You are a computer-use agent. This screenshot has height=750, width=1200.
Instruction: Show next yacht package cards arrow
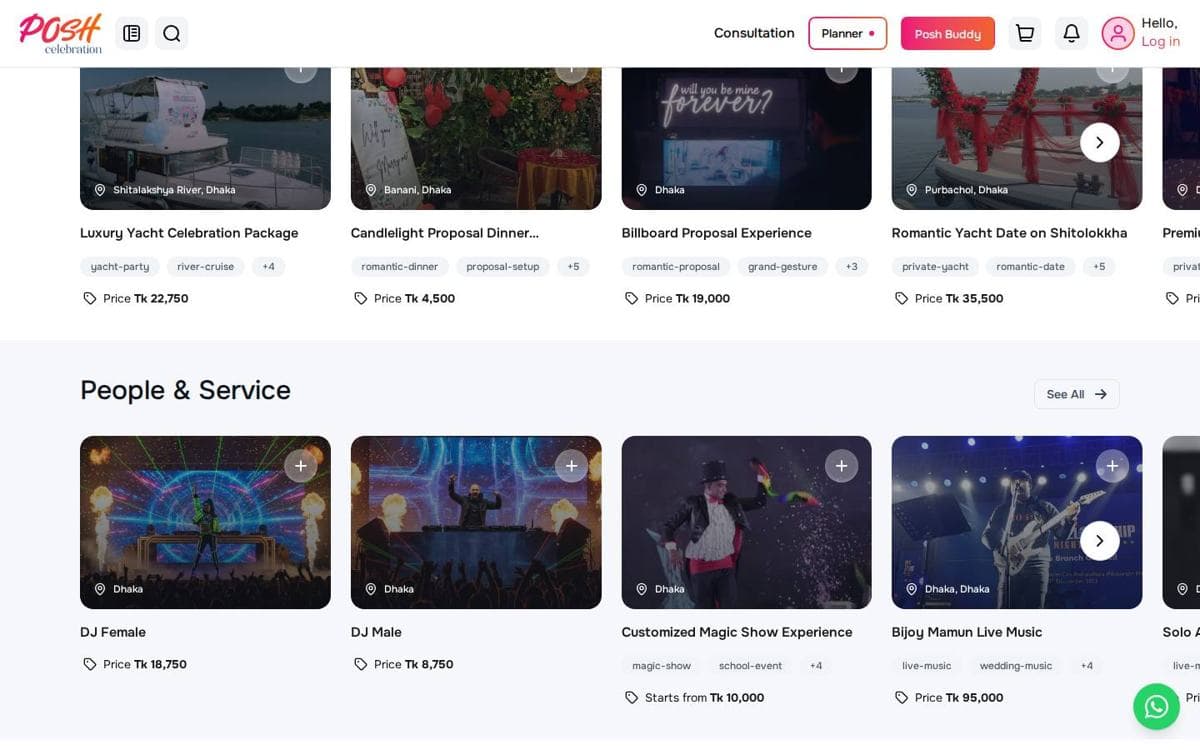tap(1100, 142)
